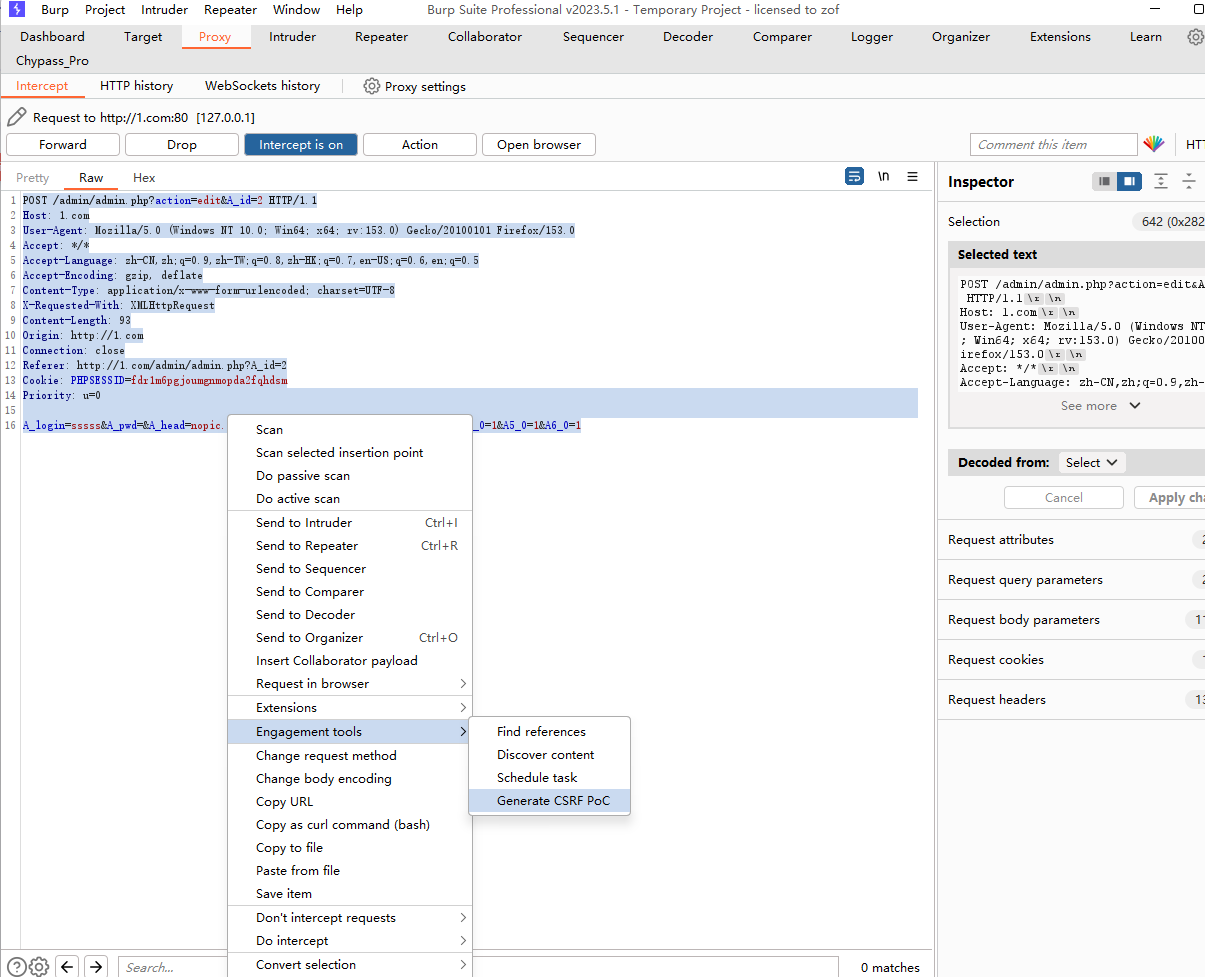This screenshot has width=1205, height=977.
Task: Select Copy as curl command (bash)
Action: [x=350, y=825]
